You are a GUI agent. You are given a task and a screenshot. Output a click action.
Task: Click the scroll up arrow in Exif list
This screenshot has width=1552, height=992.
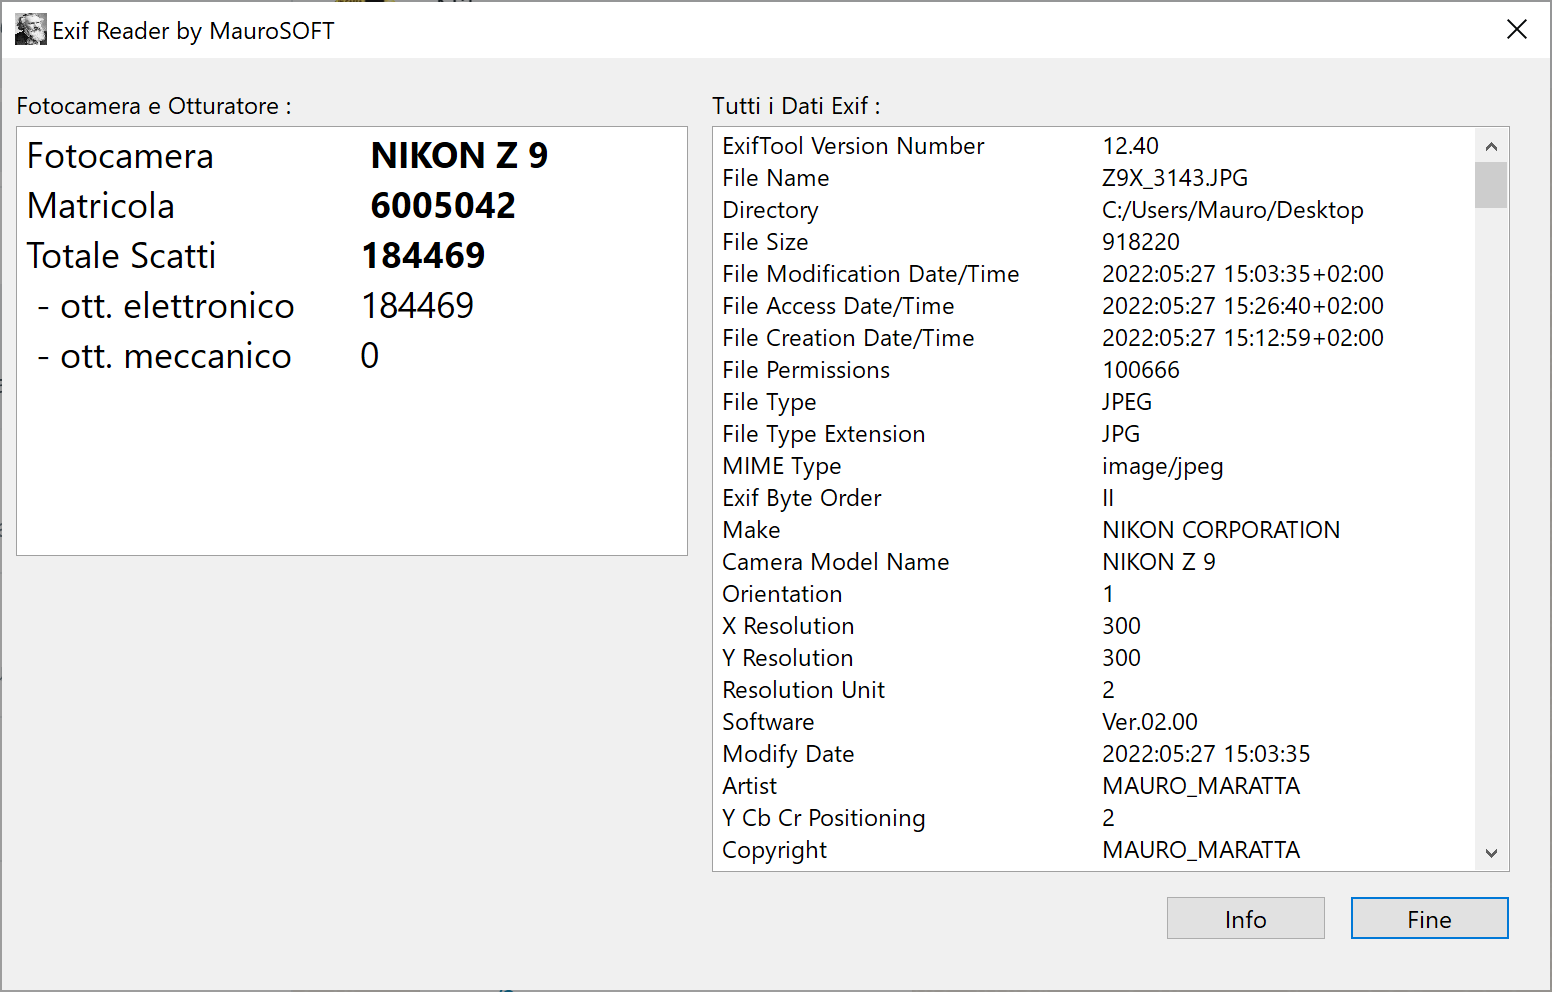click(x=1491, y=146)
